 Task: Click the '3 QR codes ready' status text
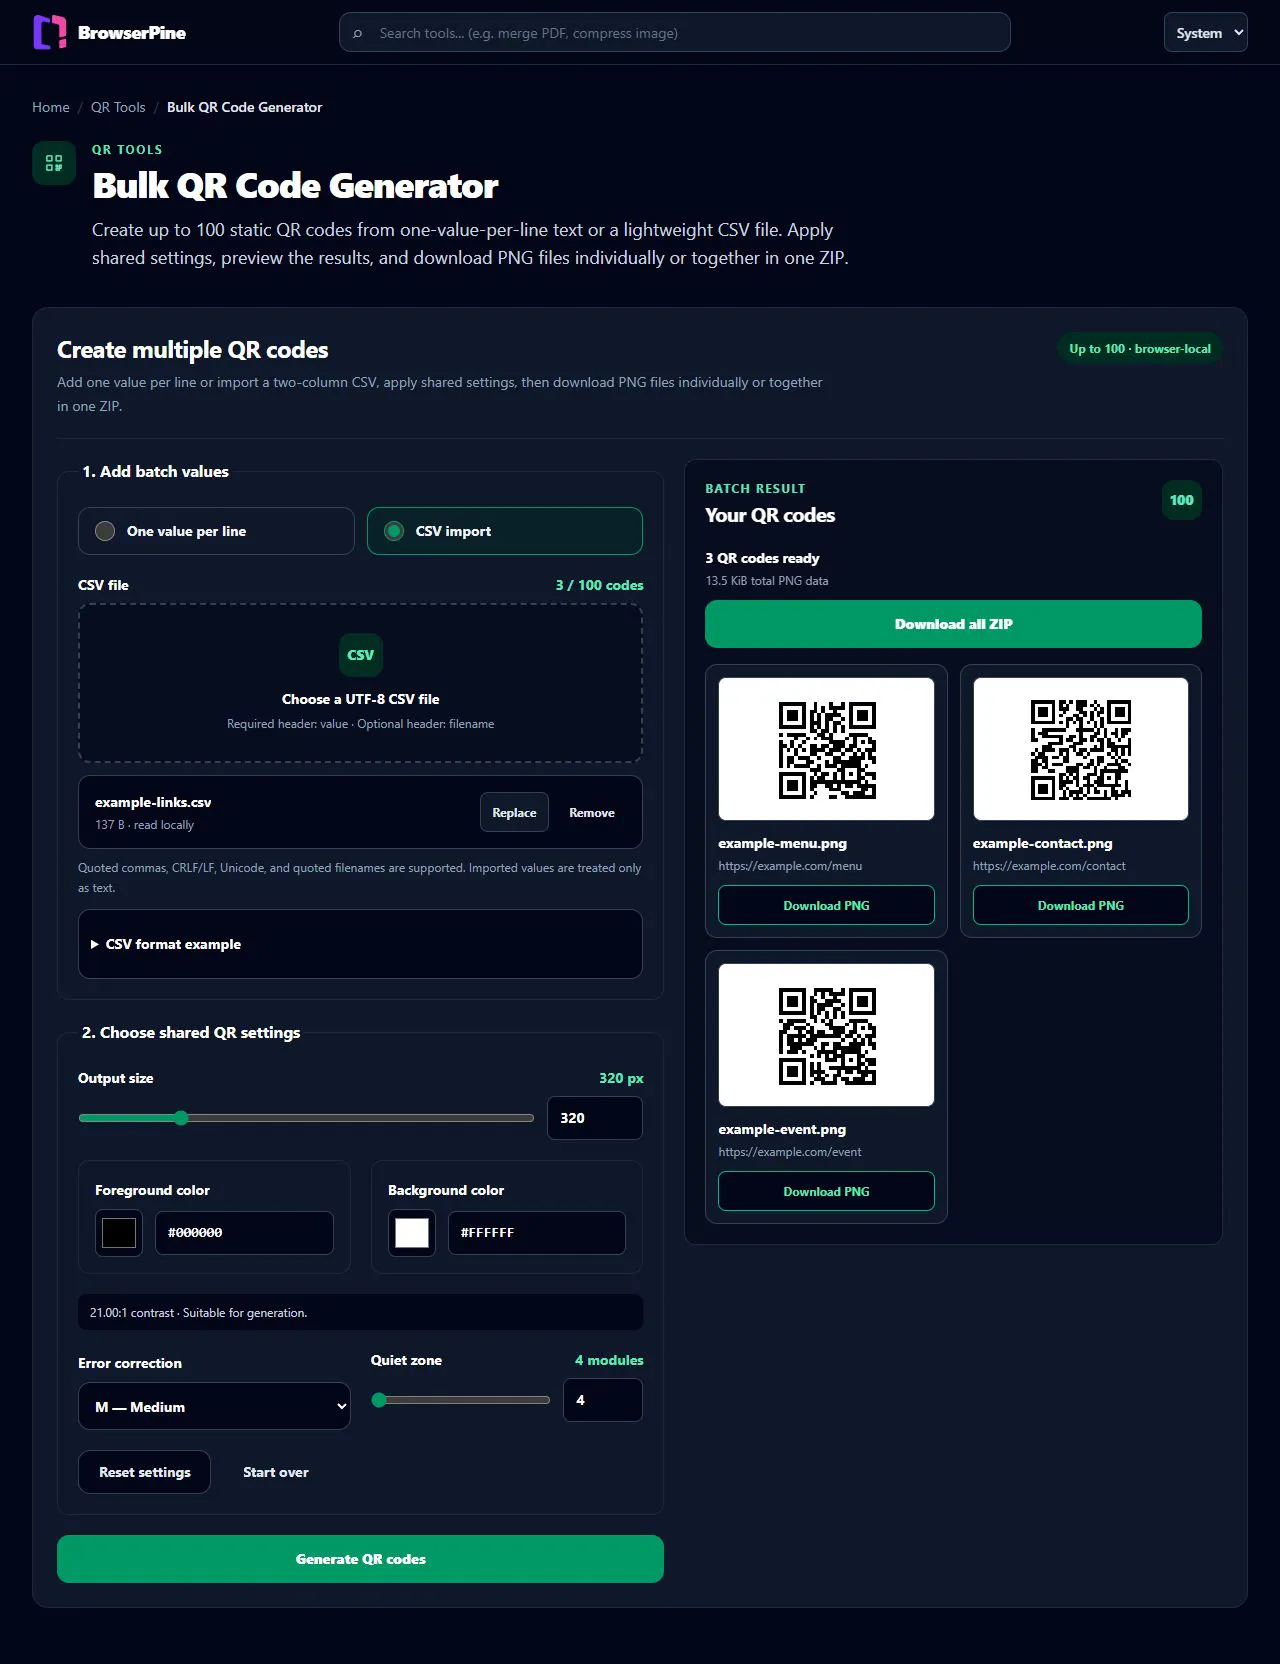[762, 558]
